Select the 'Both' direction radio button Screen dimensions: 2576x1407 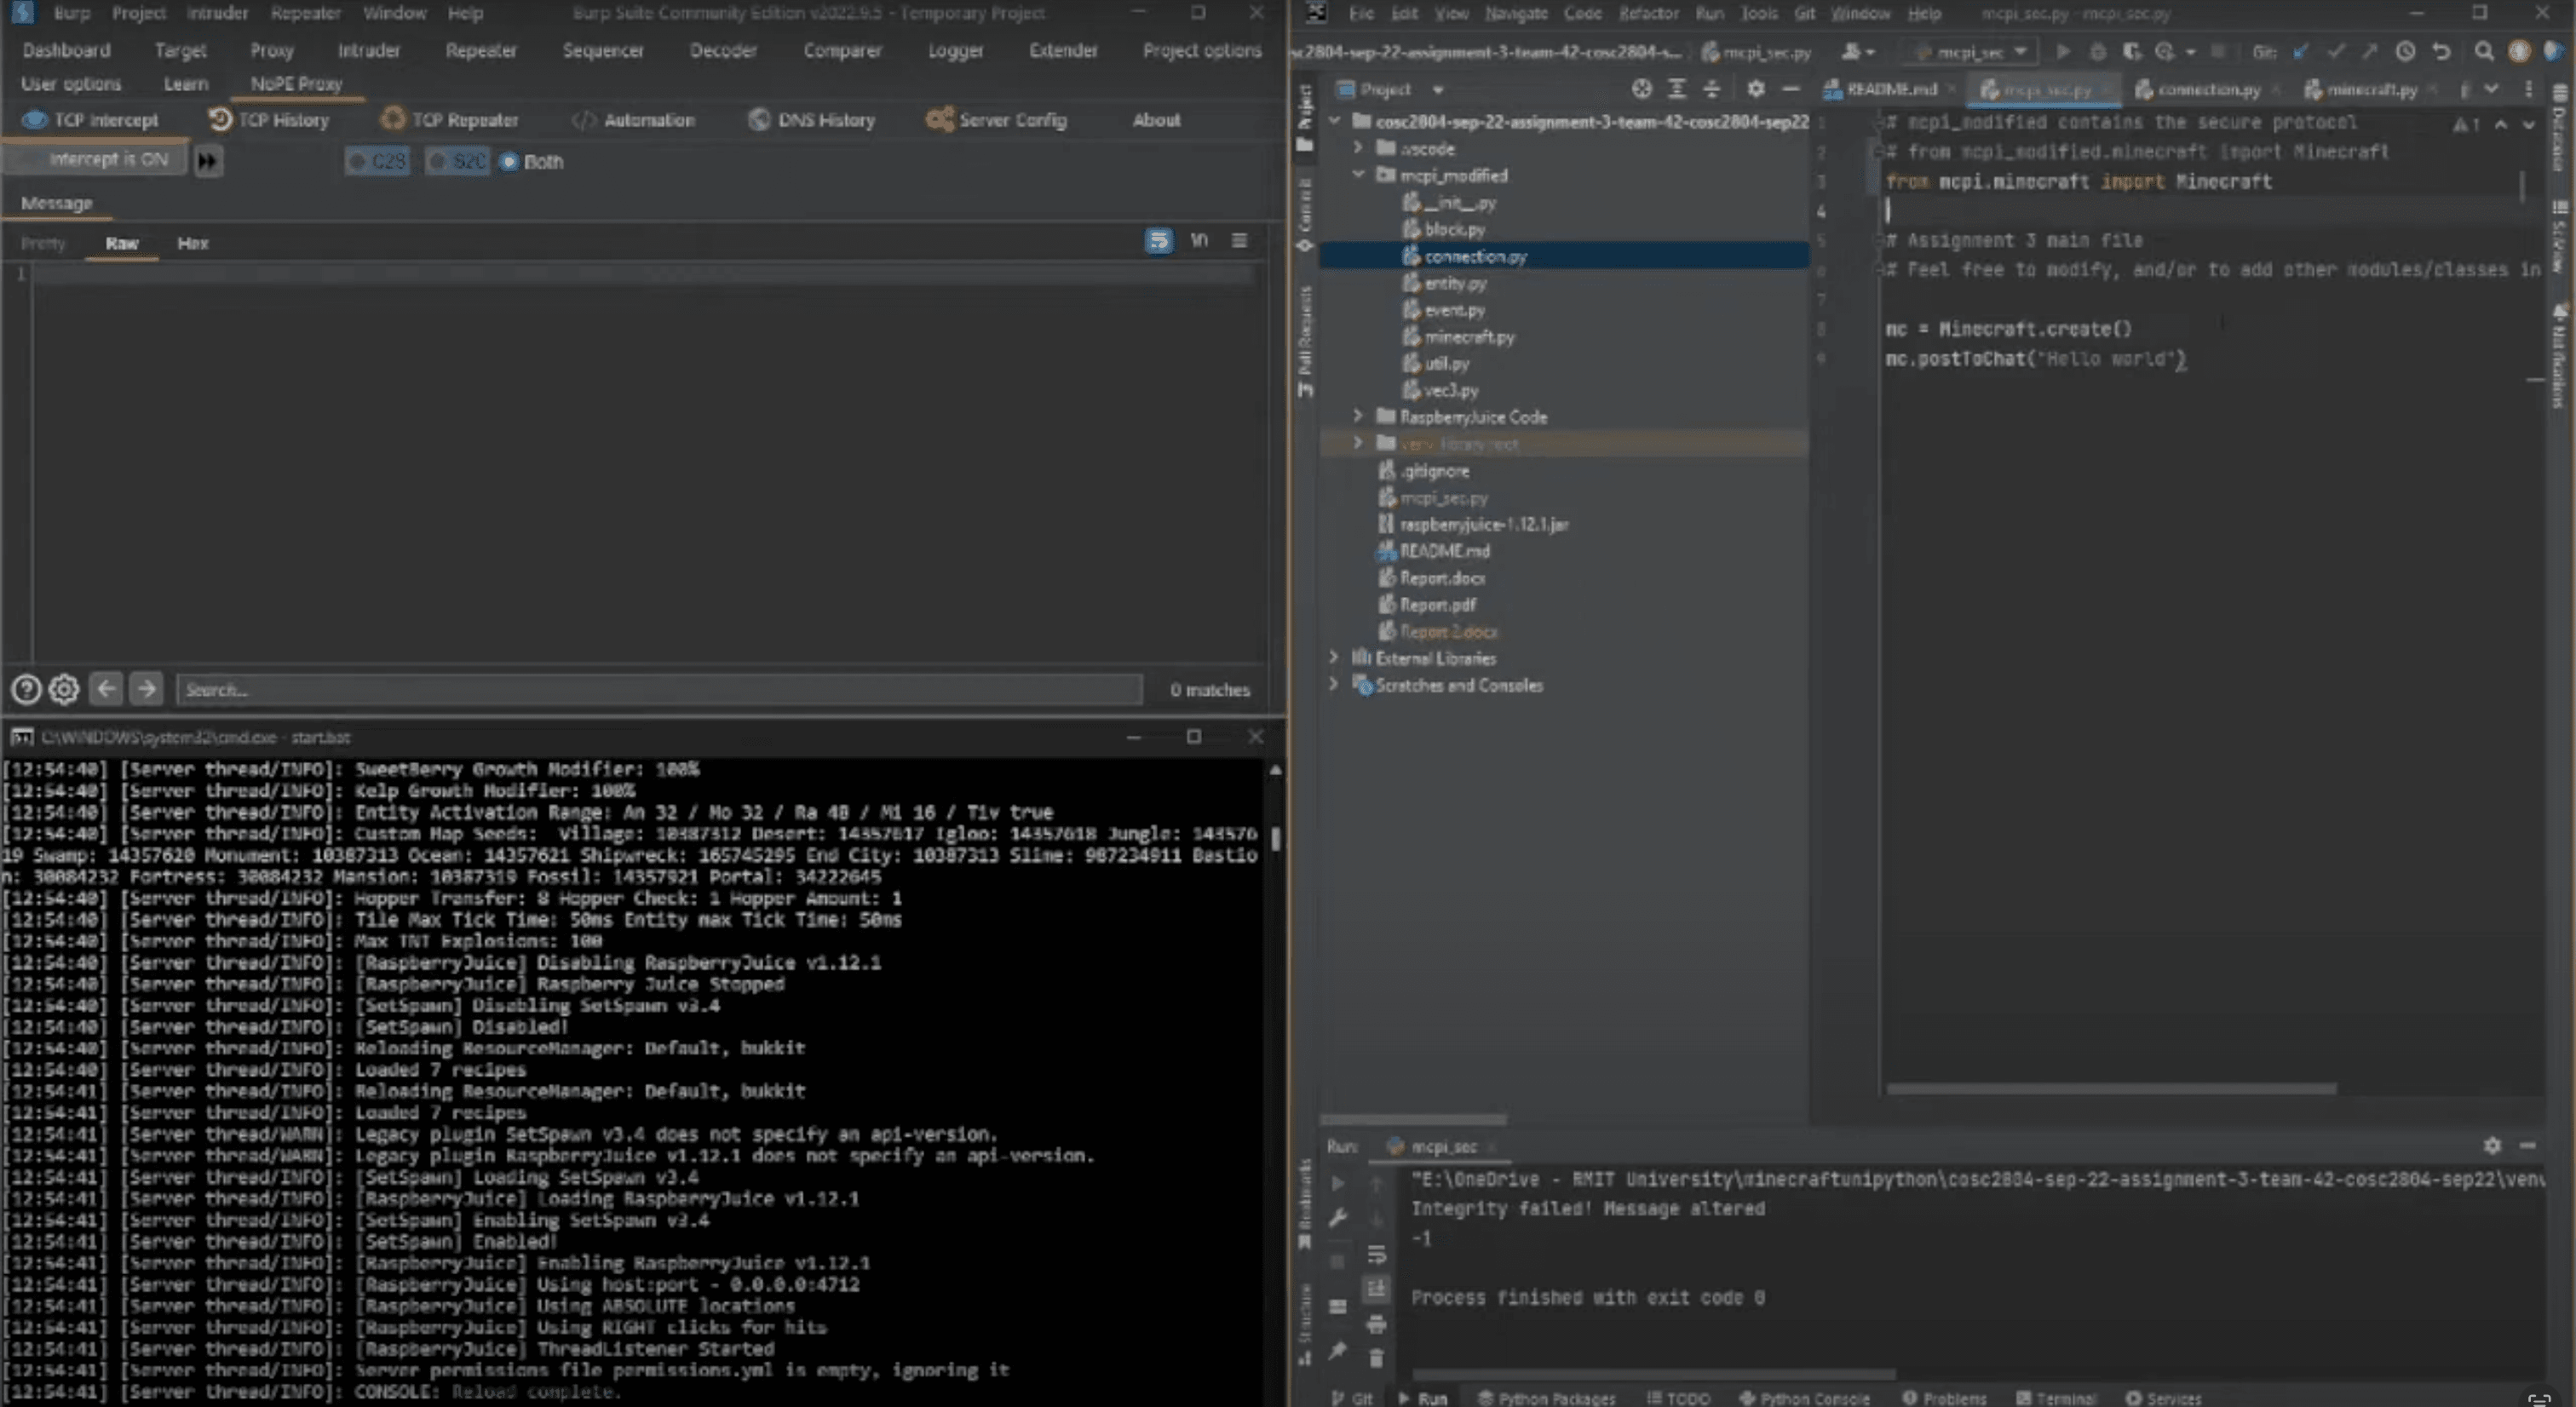click(x=509, y=161)
